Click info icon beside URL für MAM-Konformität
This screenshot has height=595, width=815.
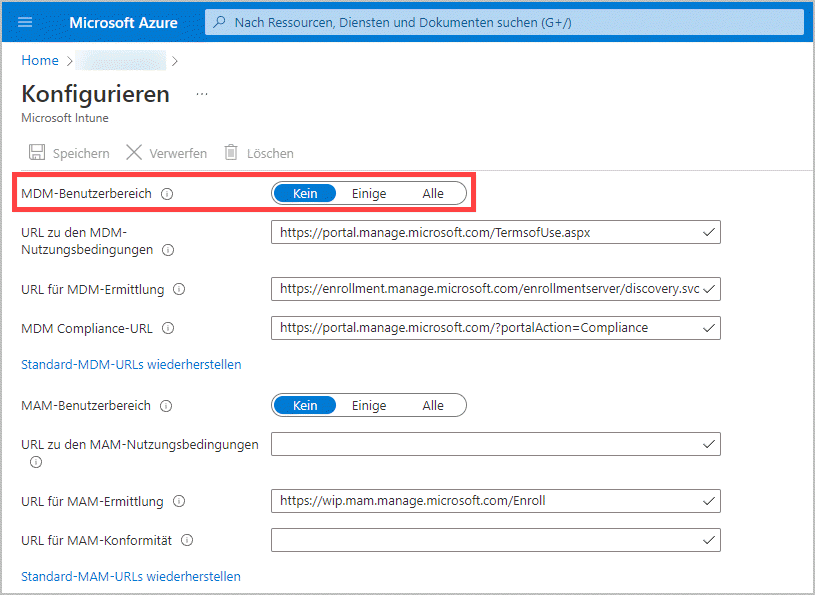click(x=187, y=540)
